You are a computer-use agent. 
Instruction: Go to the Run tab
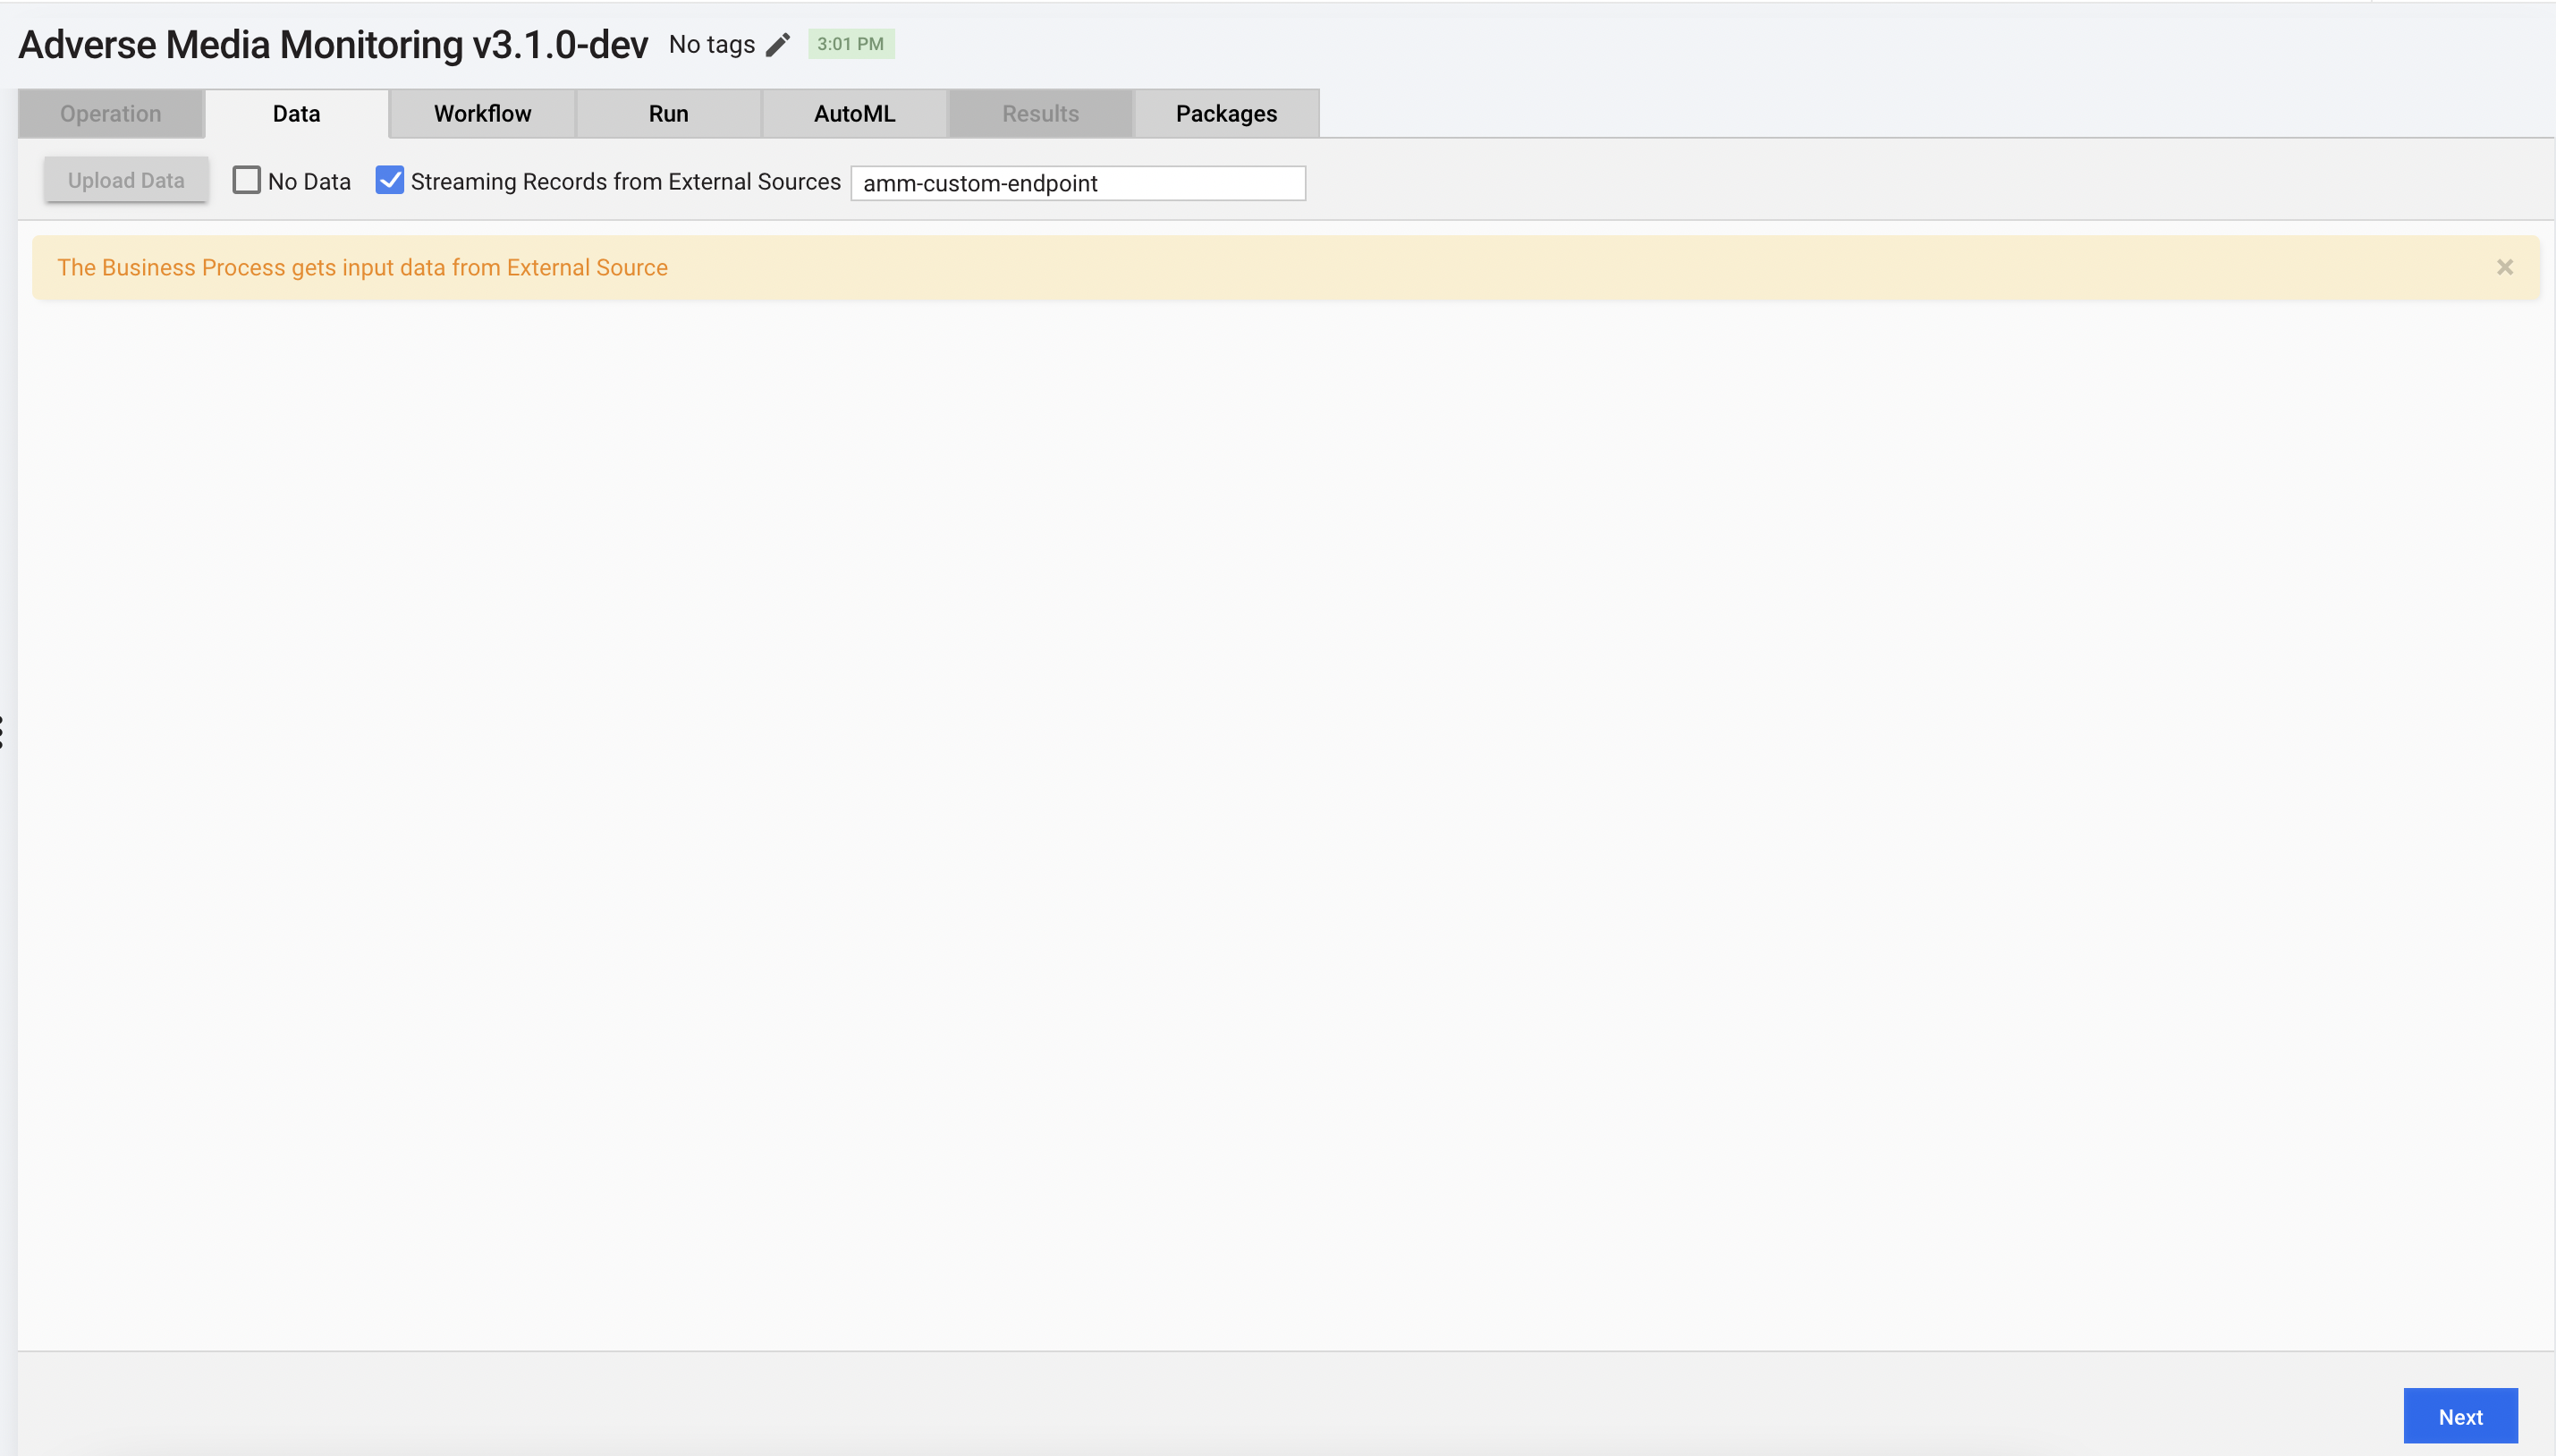(x=669, y=114)
